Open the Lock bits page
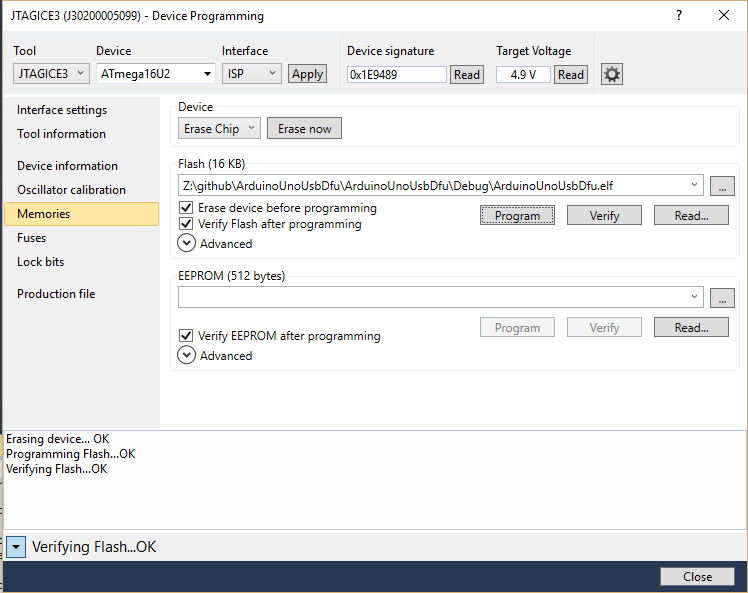 (41, 262)
